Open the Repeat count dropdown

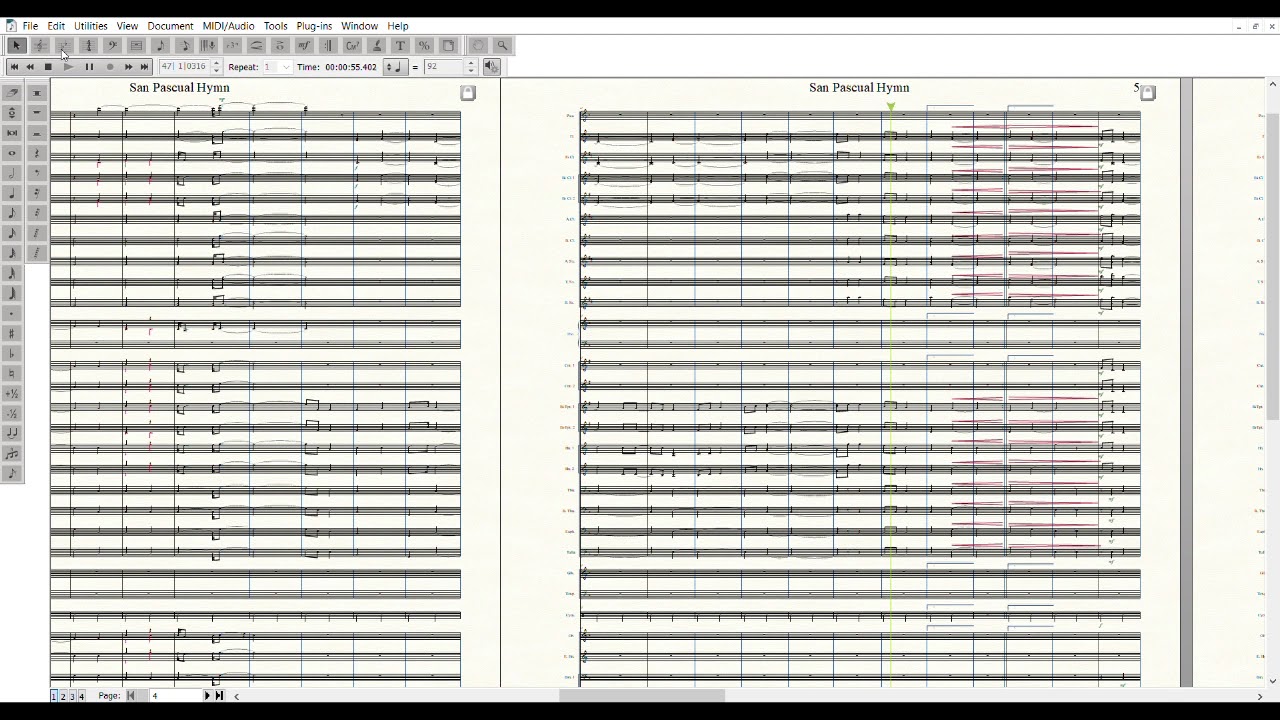(286, 67)
